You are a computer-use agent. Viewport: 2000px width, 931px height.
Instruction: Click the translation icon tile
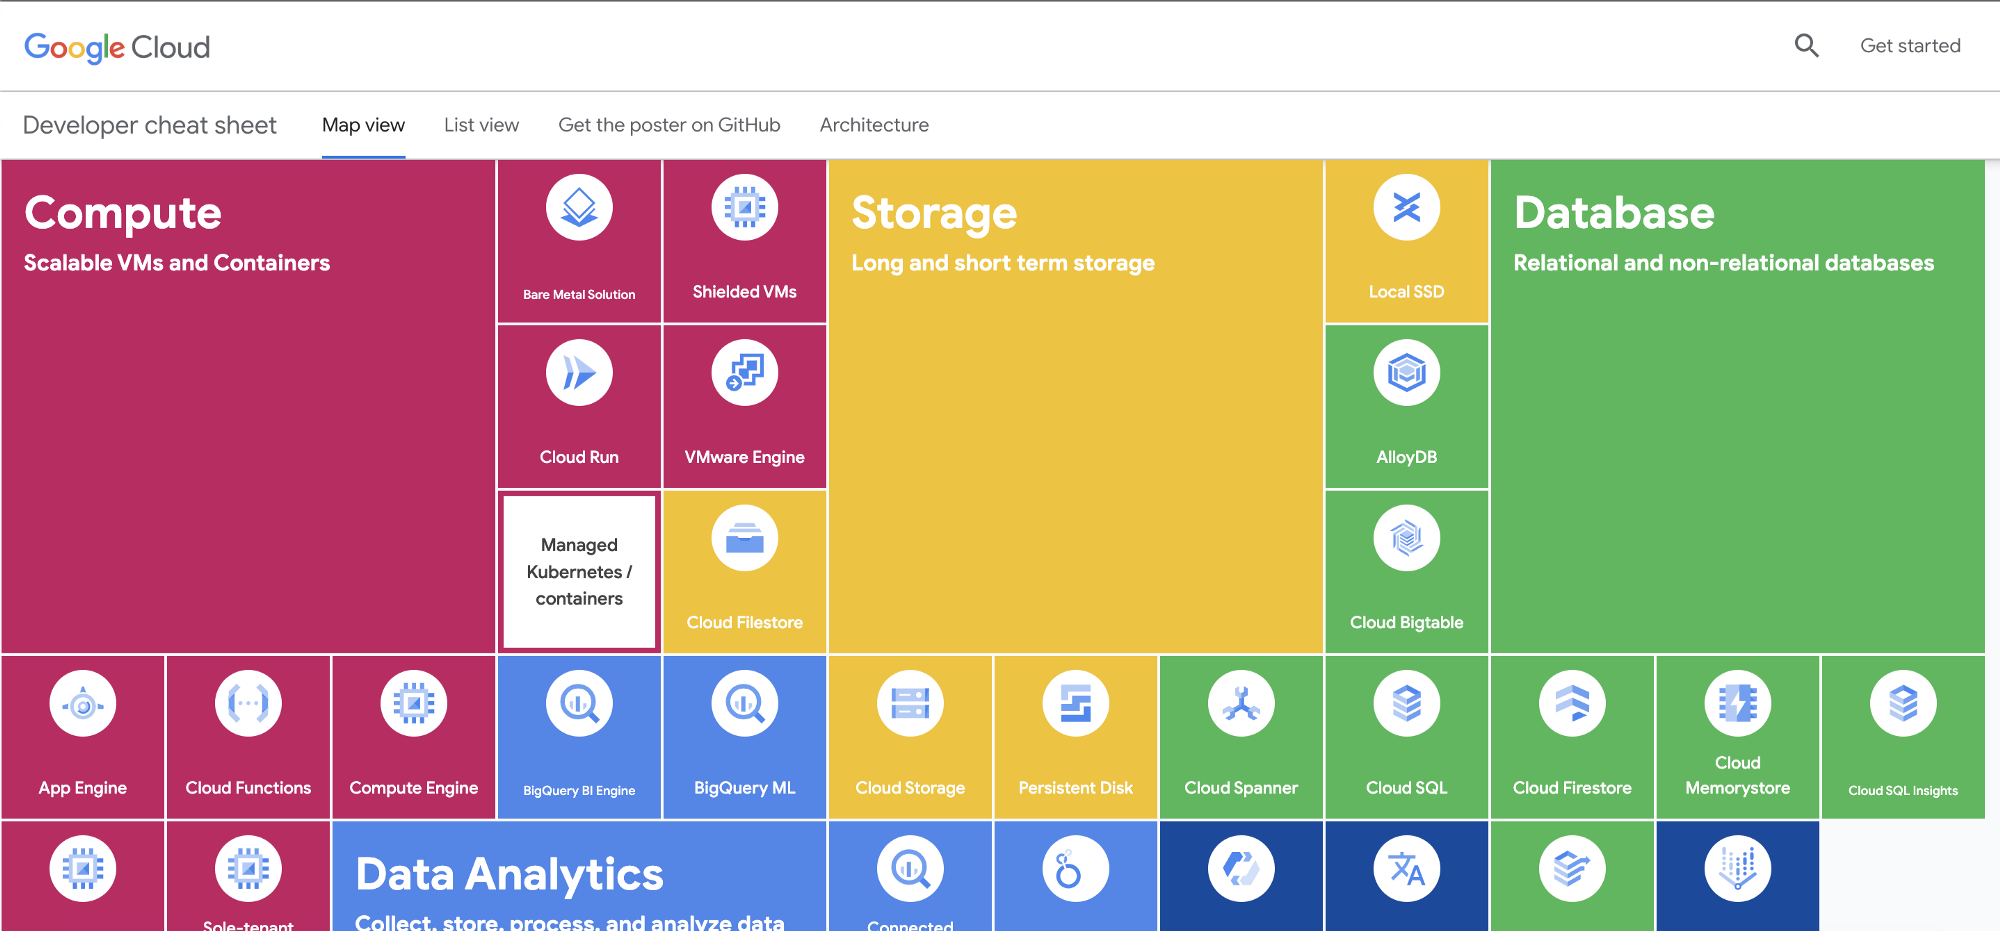(x=1407, y=869)
